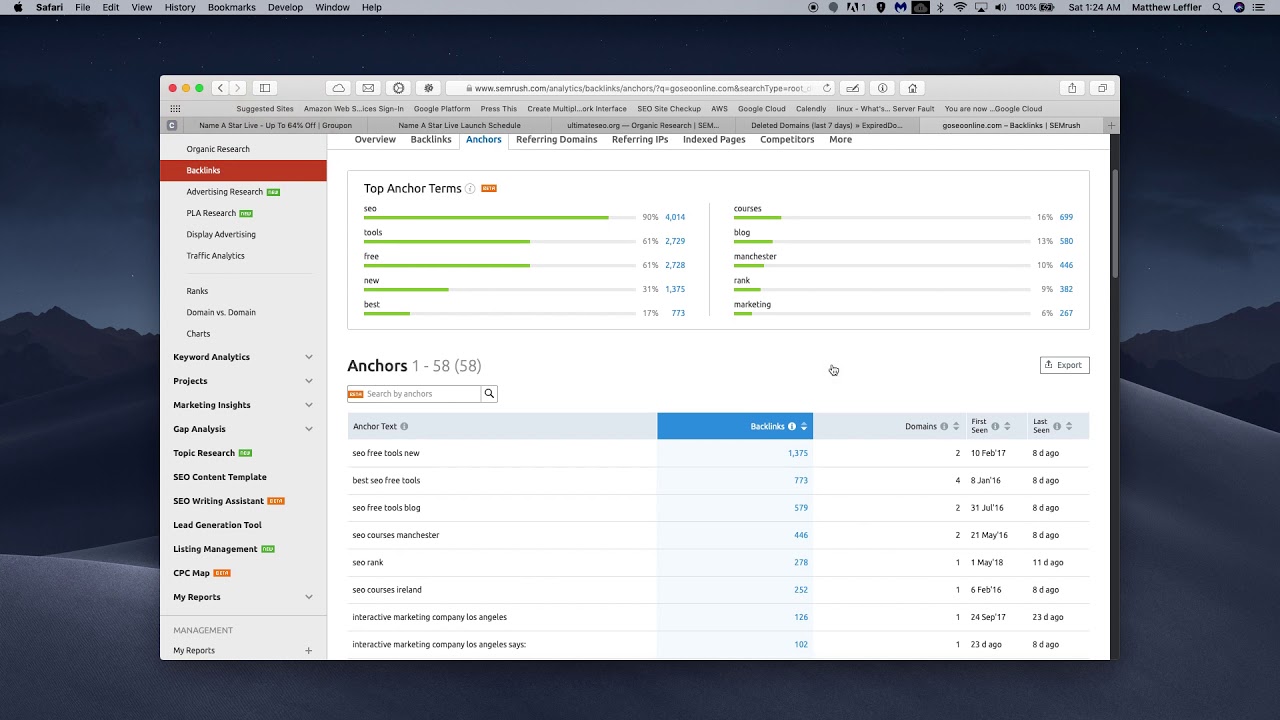Open the Wi-Fi status menu
The image size is (1280, 720).
coord(960,7)
